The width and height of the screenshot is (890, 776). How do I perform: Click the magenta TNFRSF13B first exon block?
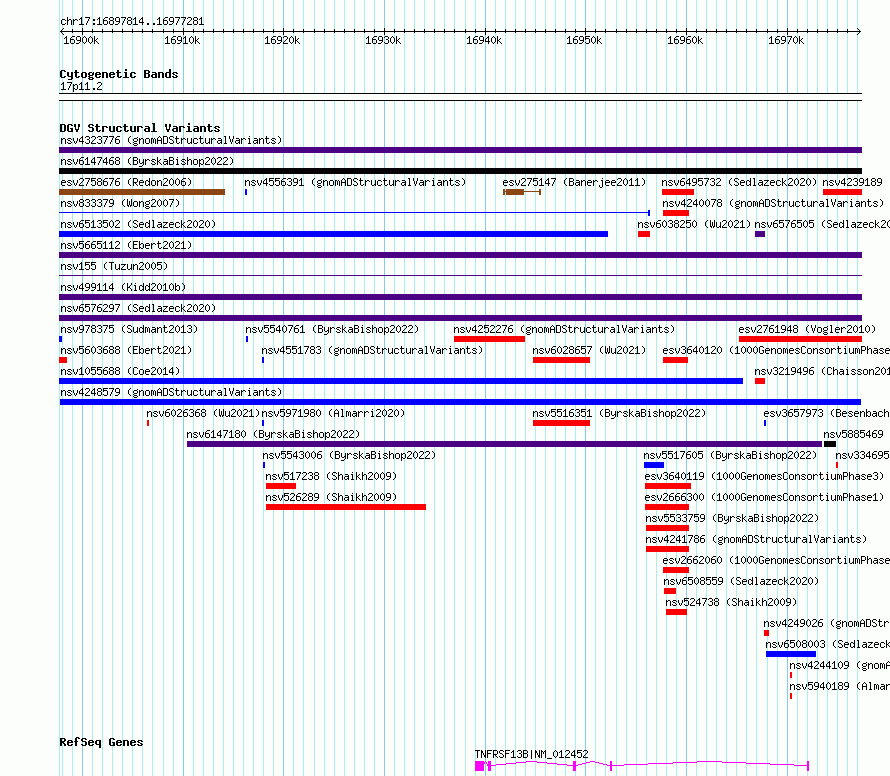(x=480, y=766)
